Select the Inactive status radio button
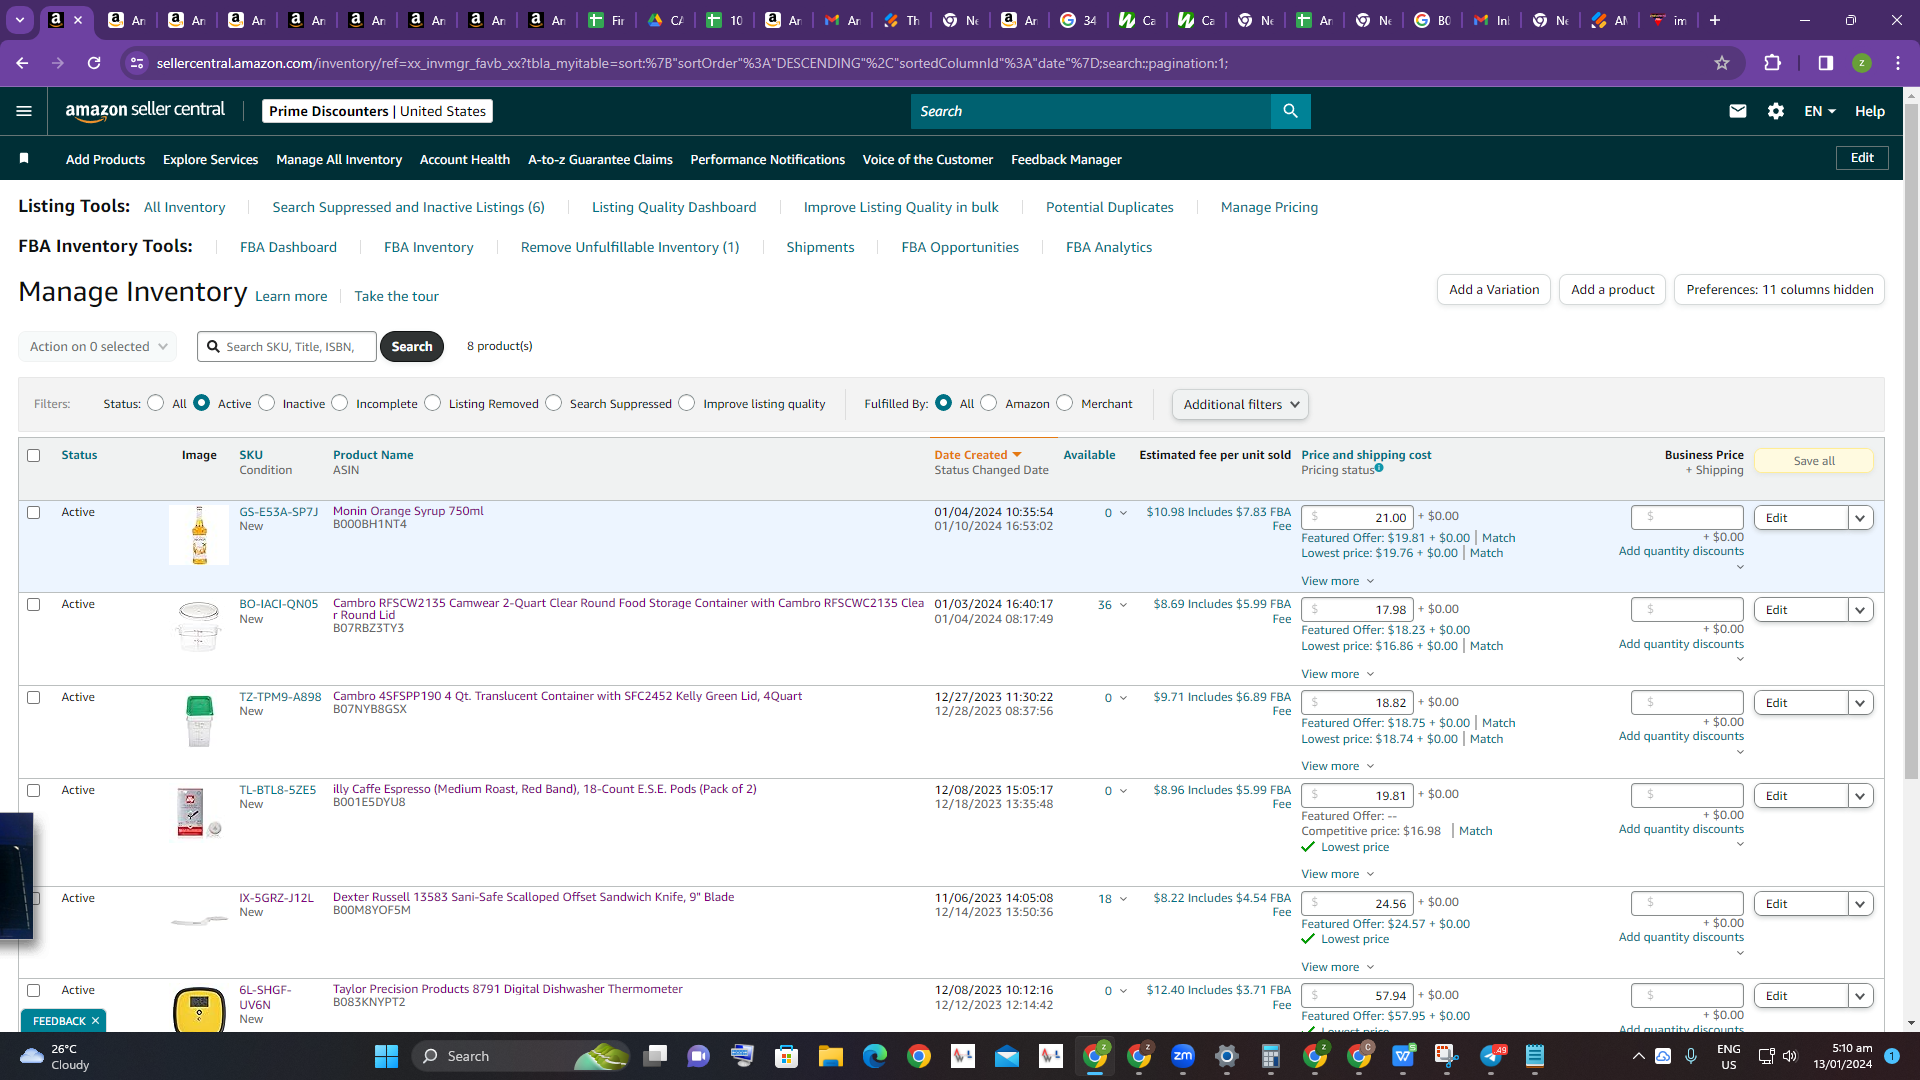1920x1080 pixels. [267, 403]
